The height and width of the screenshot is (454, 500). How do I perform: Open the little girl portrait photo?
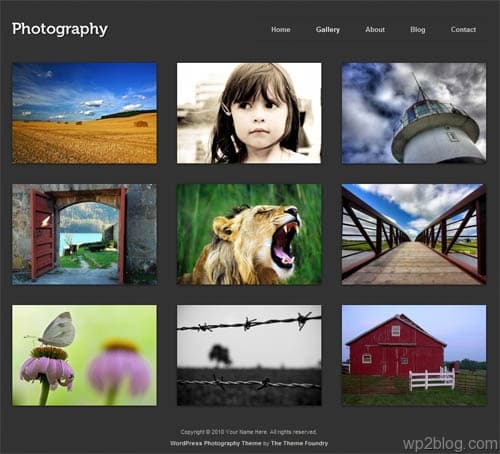tap(249, 113)
